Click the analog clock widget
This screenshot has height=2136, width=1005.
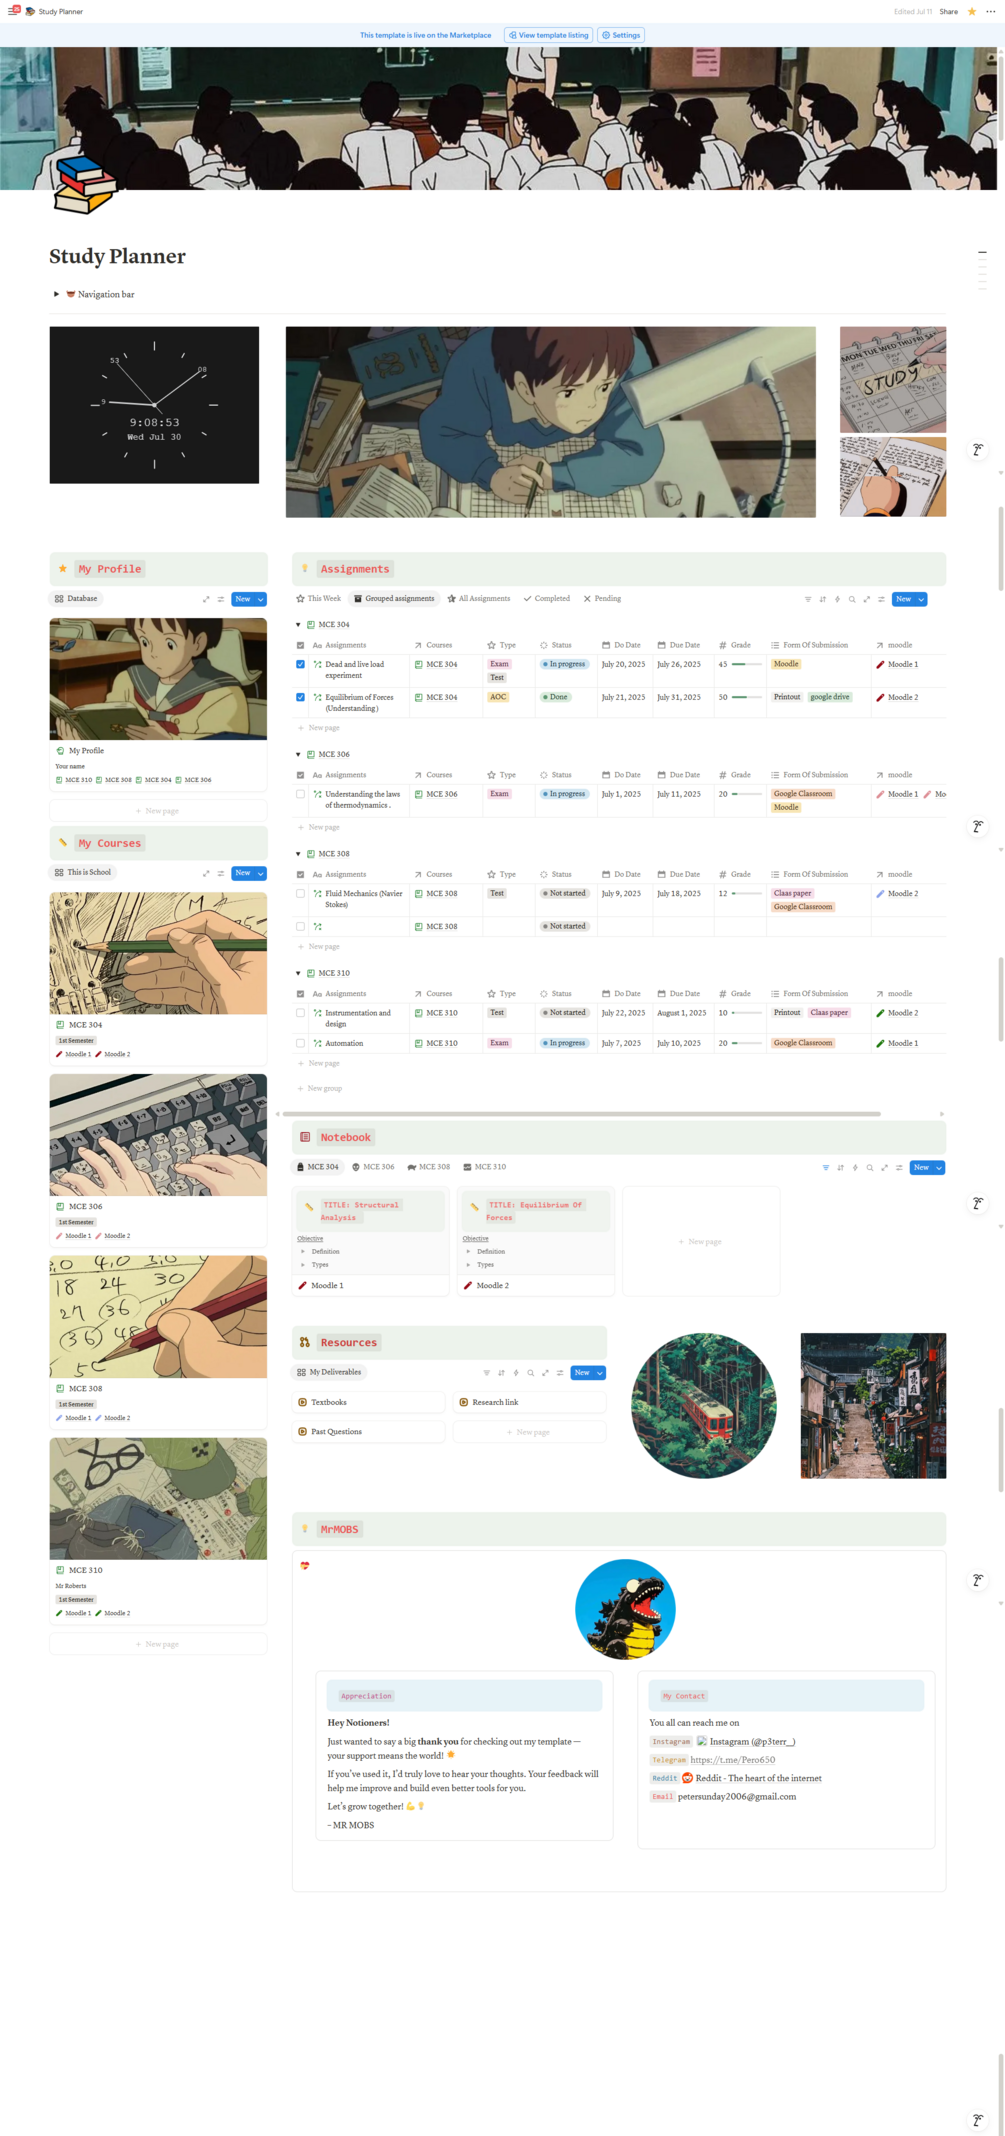(154, 405)
